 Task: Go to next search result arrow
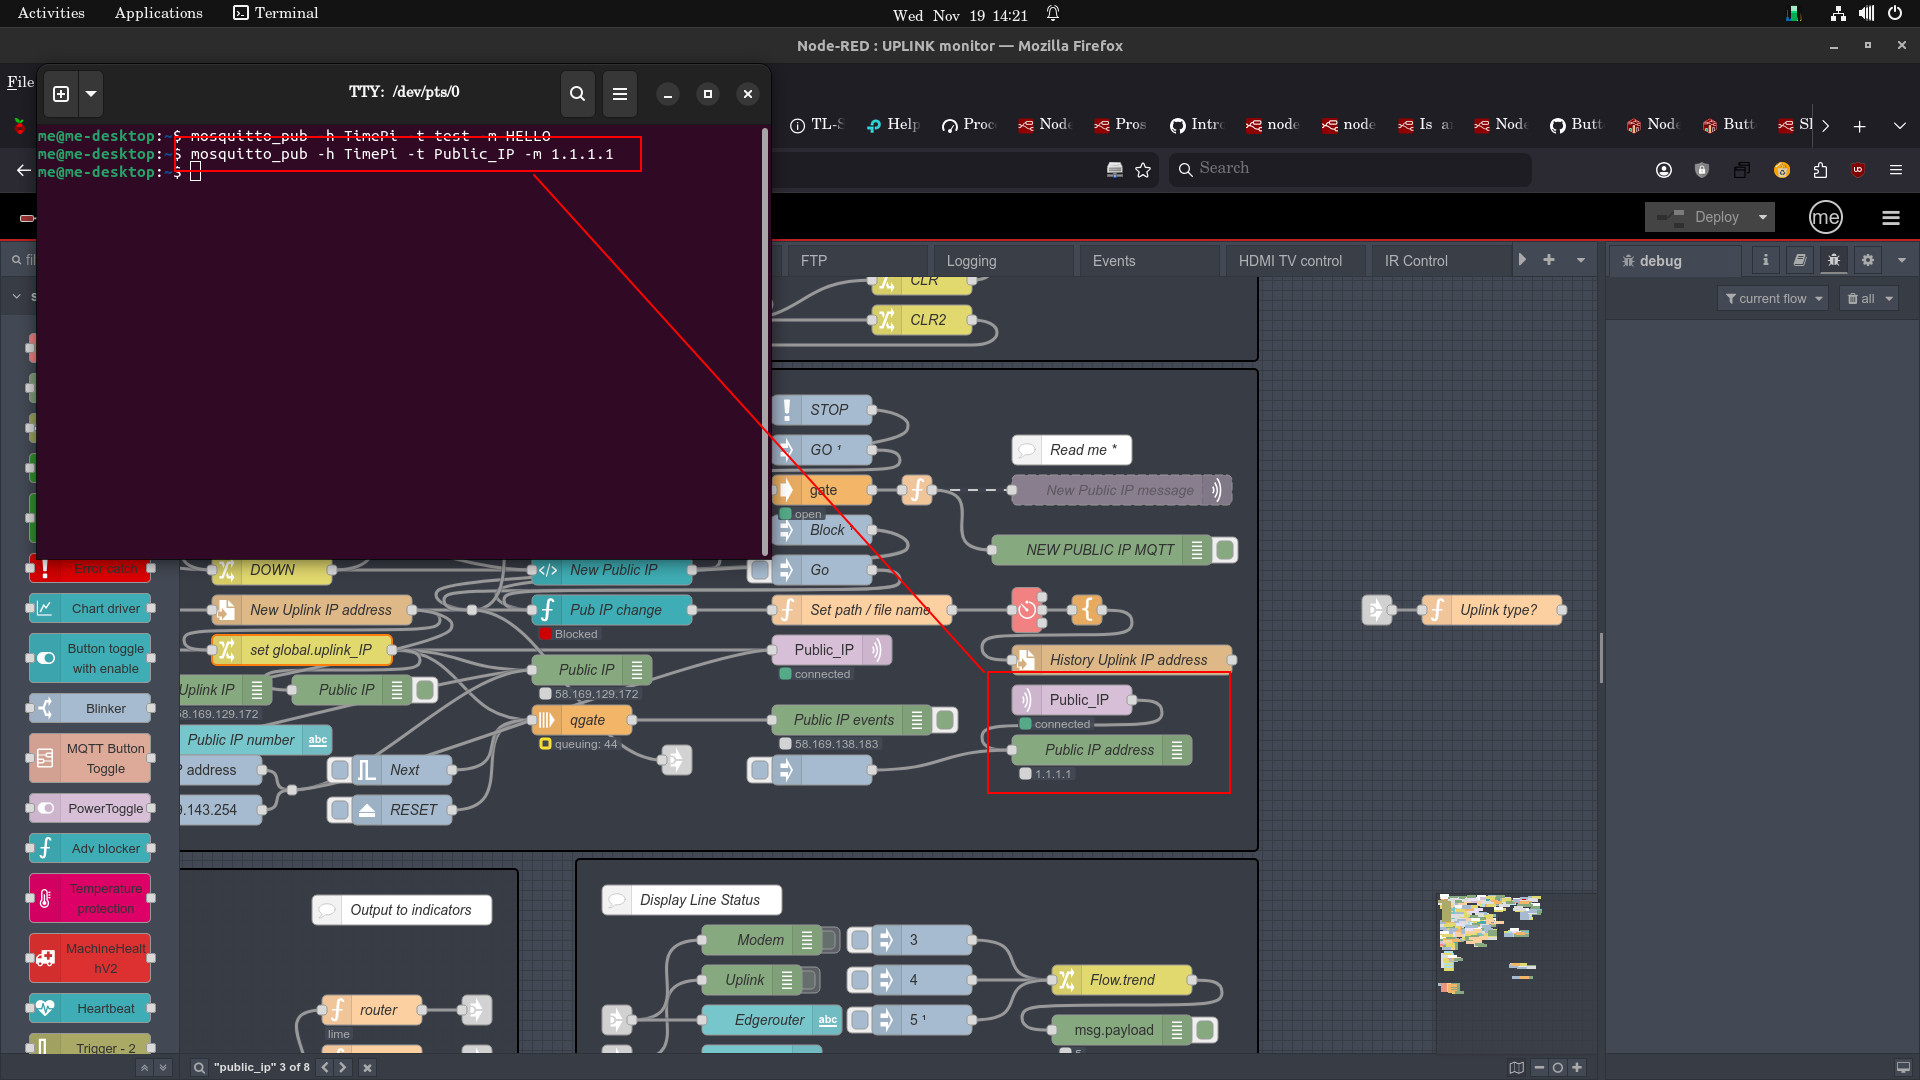(343, 1067)
